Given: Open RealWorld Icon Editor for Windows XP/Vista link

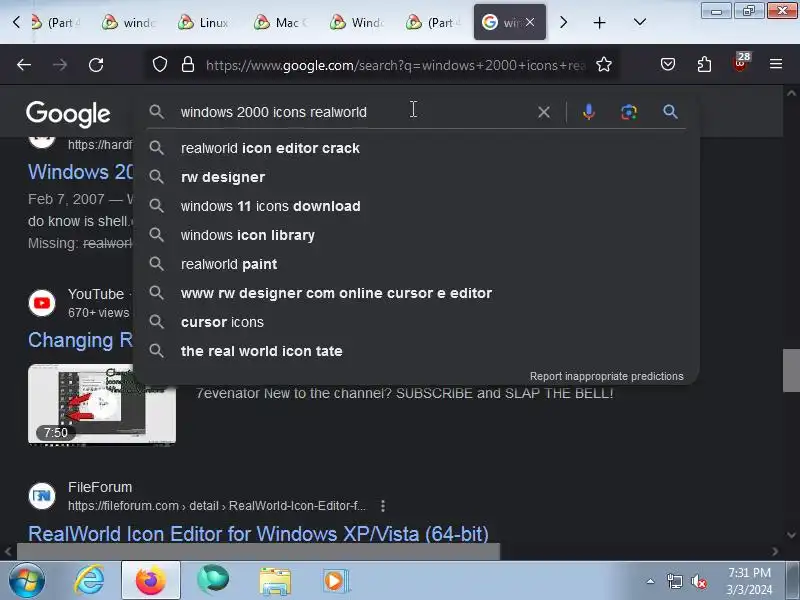Looking at the screenshot, I should pyautogui.click(x=258, y=534).
